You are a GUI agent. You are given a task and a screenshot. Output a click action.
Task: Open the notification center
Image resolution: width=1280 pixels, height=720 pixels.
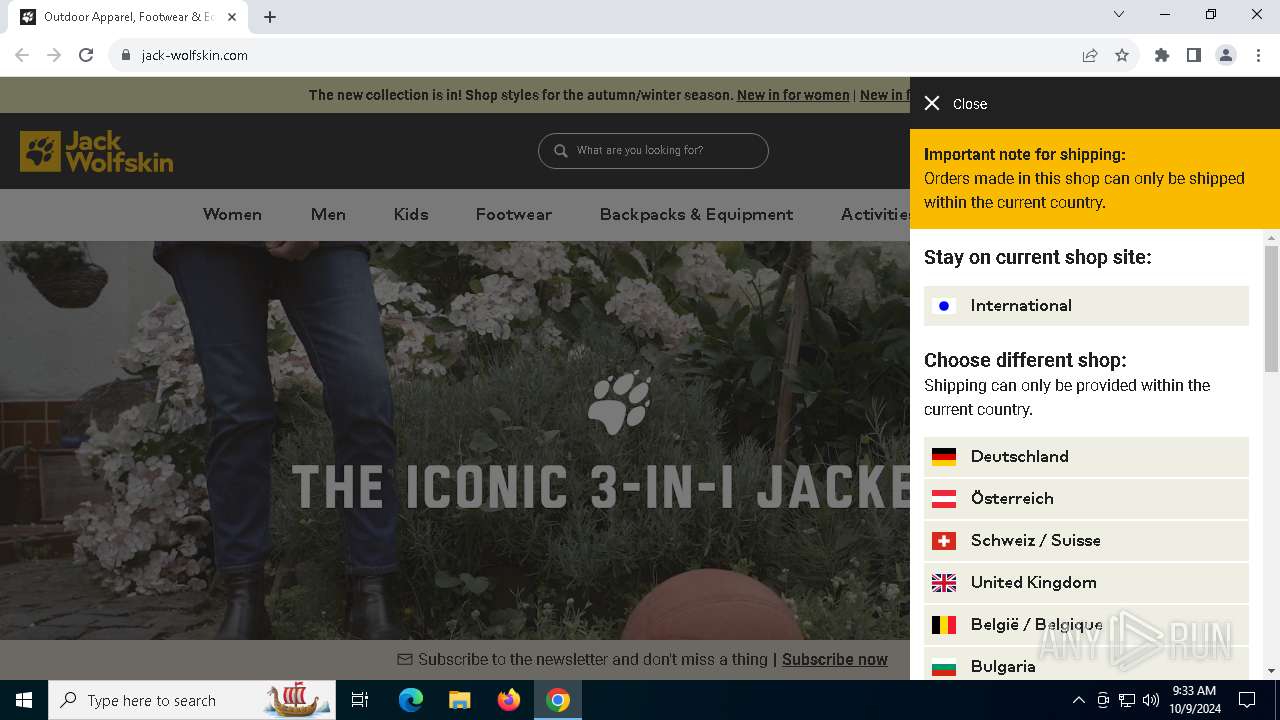pos(1247,700)
